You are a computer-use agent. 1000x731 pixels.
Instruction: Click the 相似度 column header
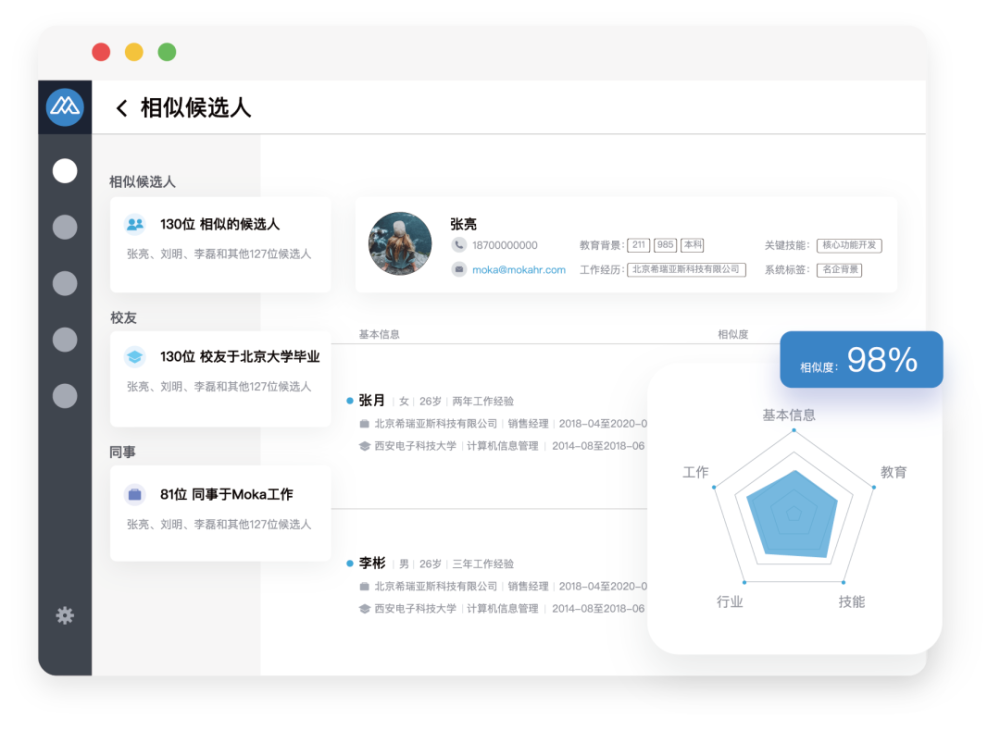(x=733, y=334)
